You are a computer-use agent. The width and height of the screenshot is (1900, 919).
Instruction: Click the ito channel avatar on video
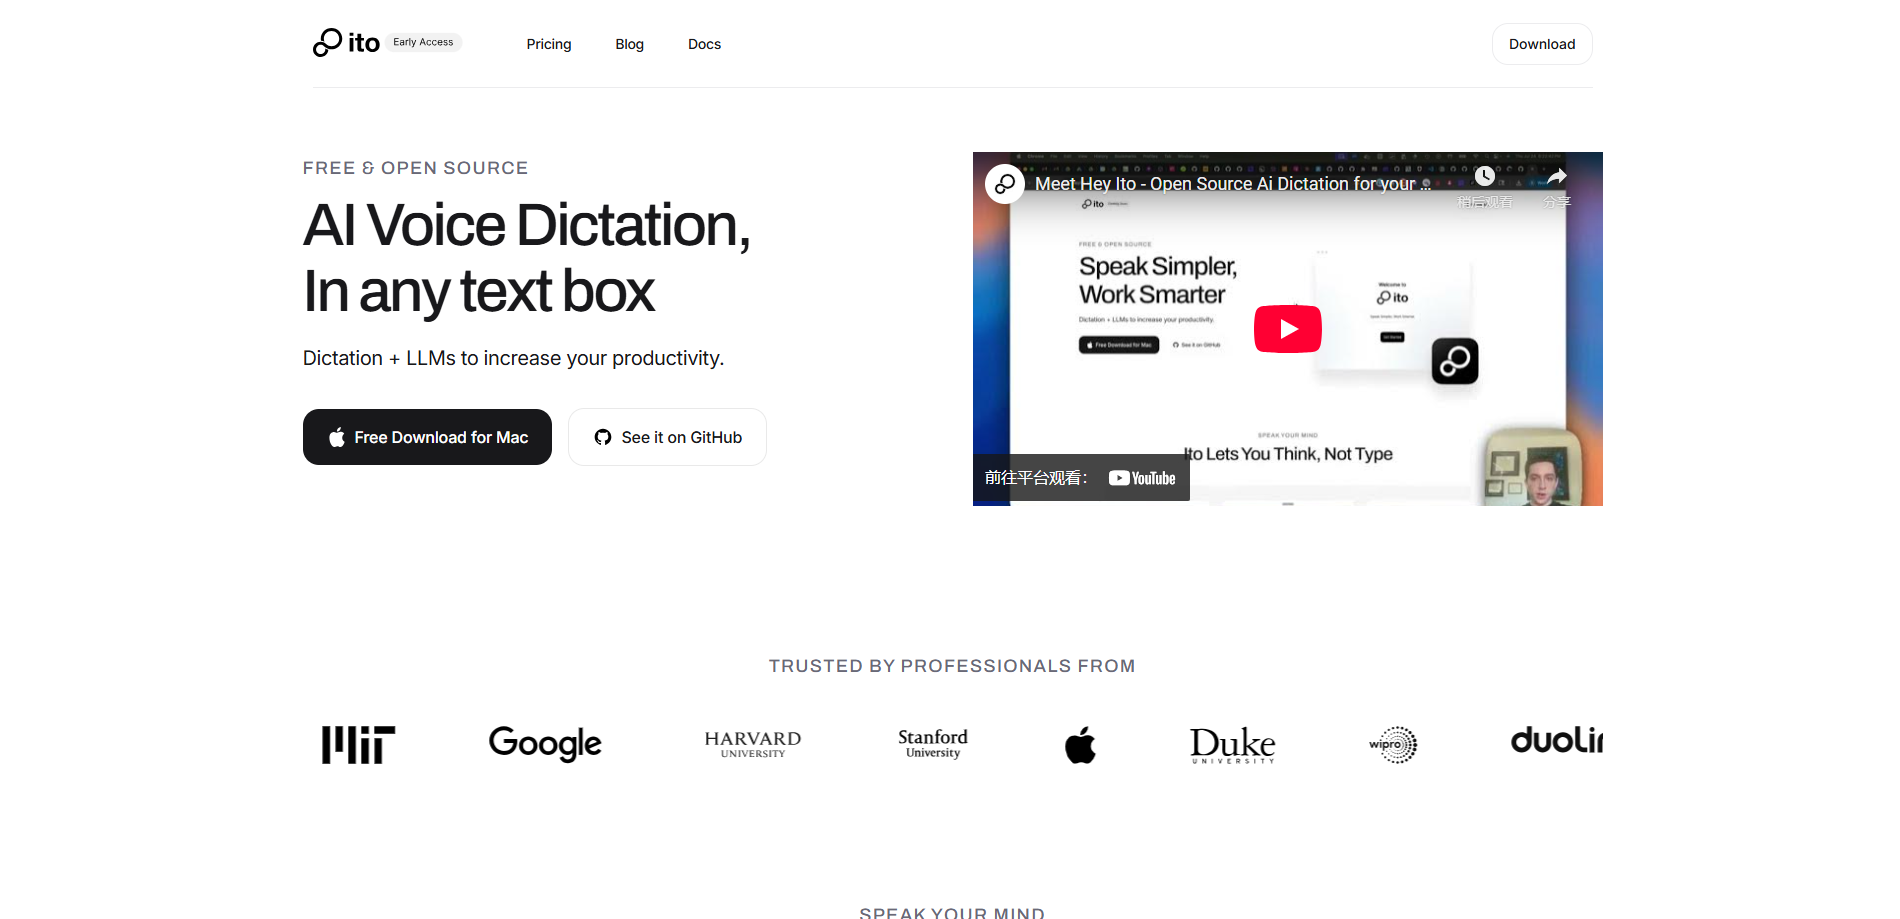point(1005,184)
